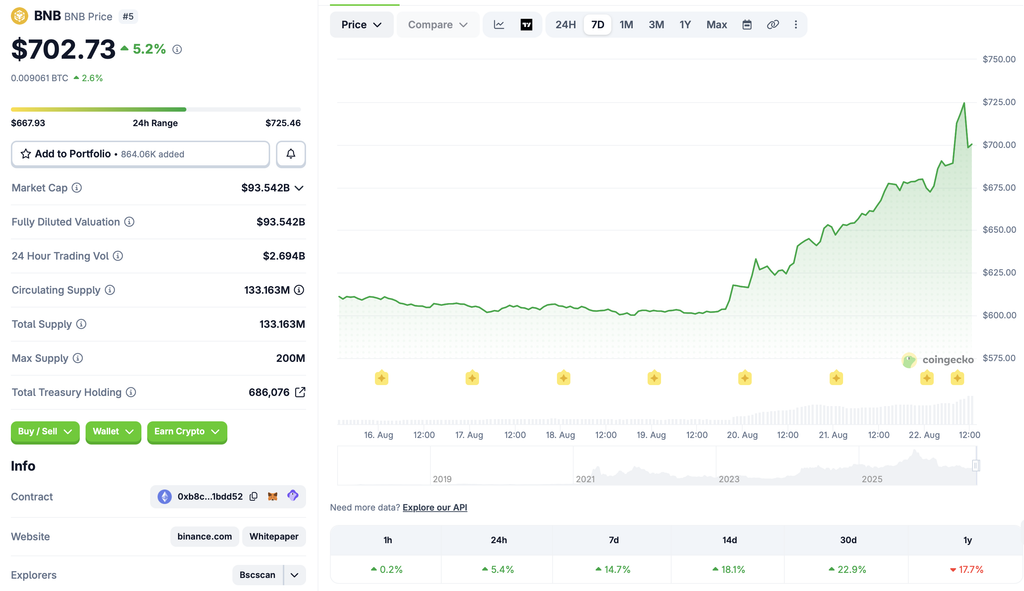Click the MetaMask fox icon

(x=272, y=496)
